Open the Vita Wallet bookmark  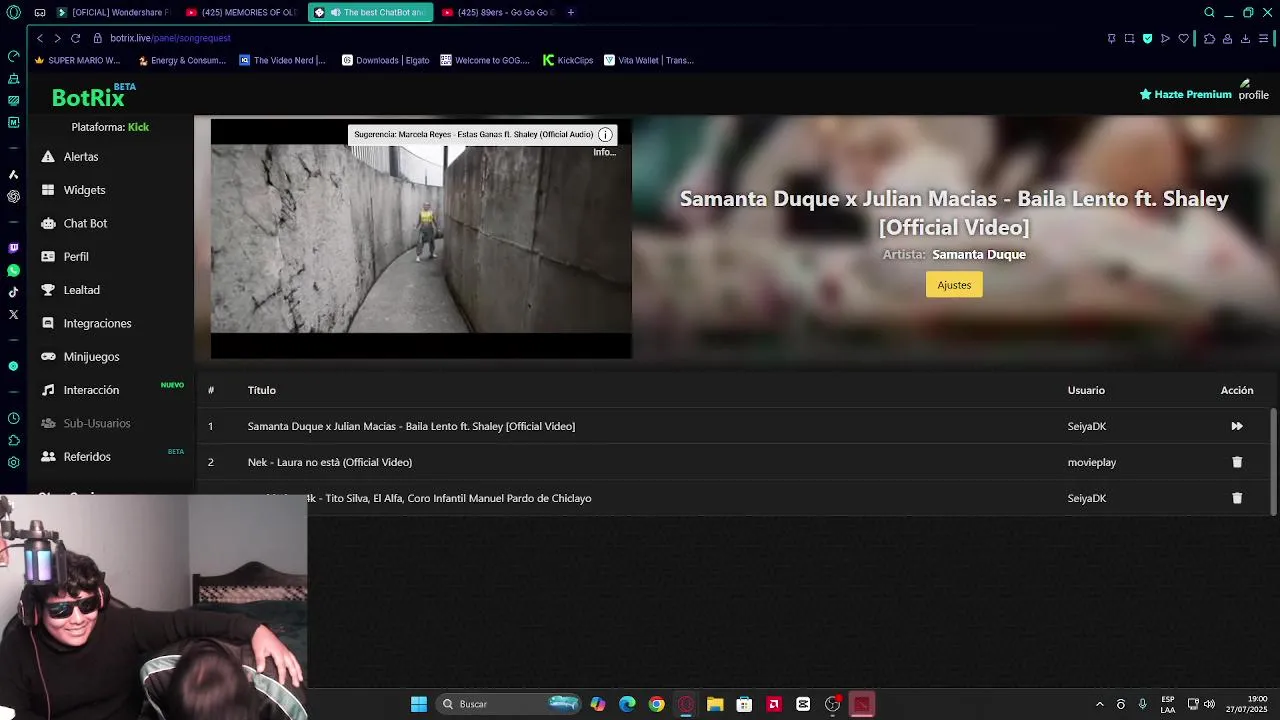[x=649, y=60]
